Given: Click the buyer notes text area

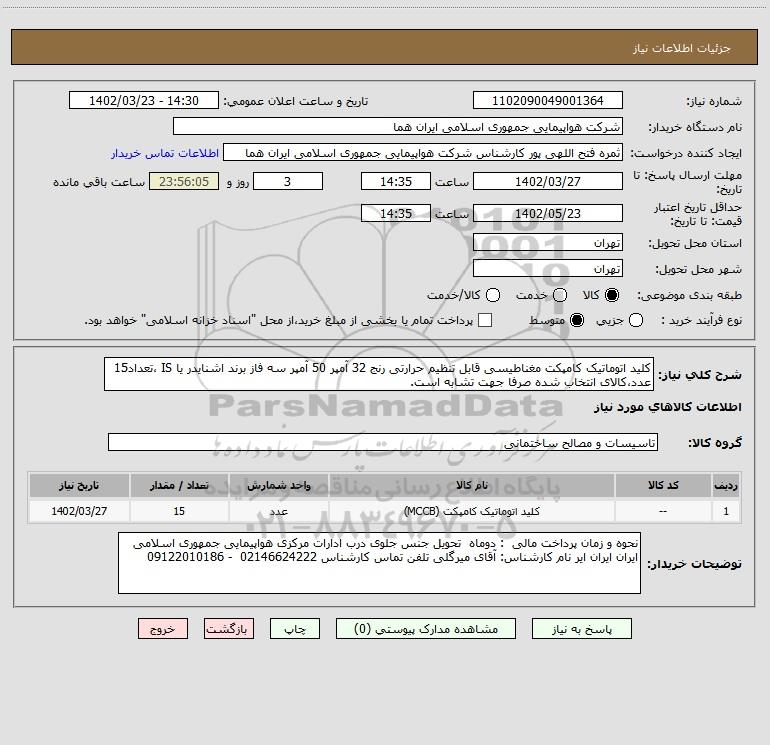Looking at the screenshot, I should point(379,563).
